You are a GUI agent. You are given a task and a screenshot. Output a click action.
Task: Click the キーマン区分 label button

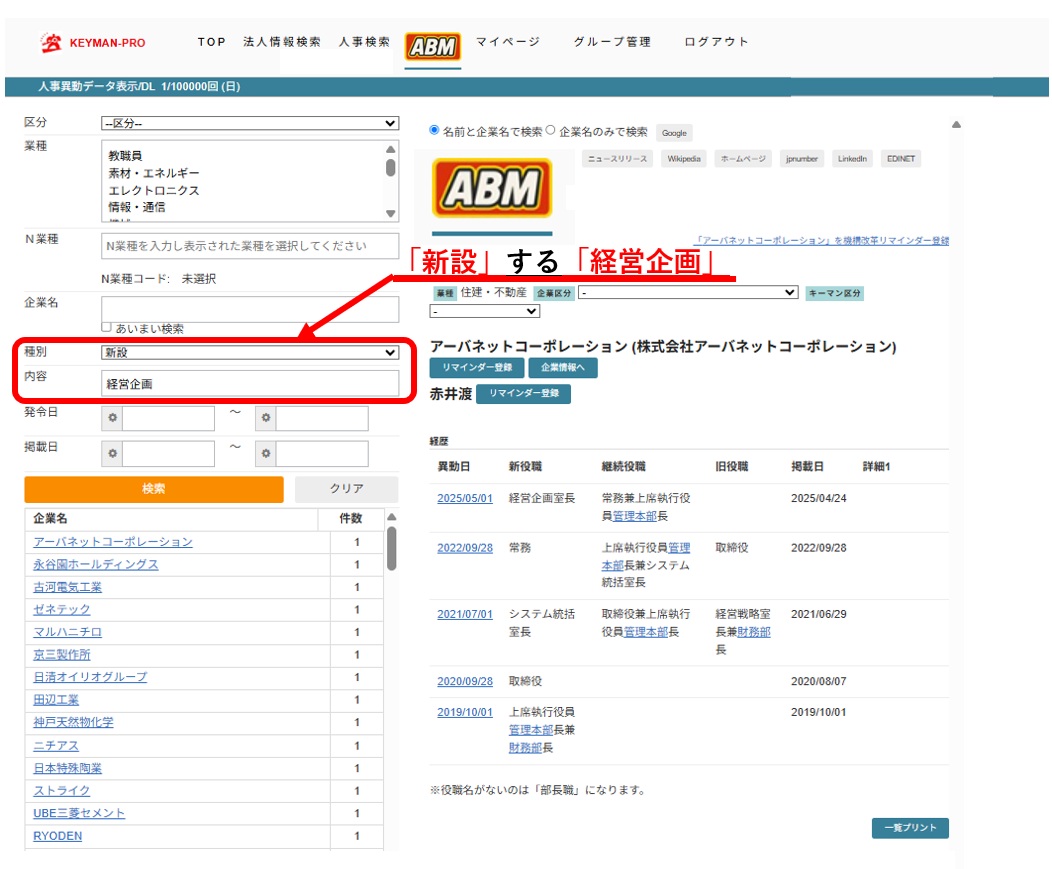click(834, 293)
